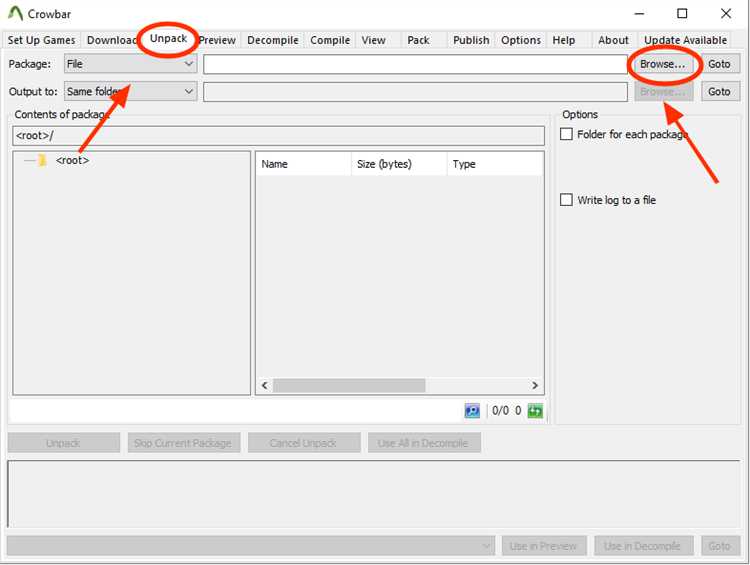Click the left scroll arrow of file list
This screenshot has height=565, width=750.
pos(265,385)
